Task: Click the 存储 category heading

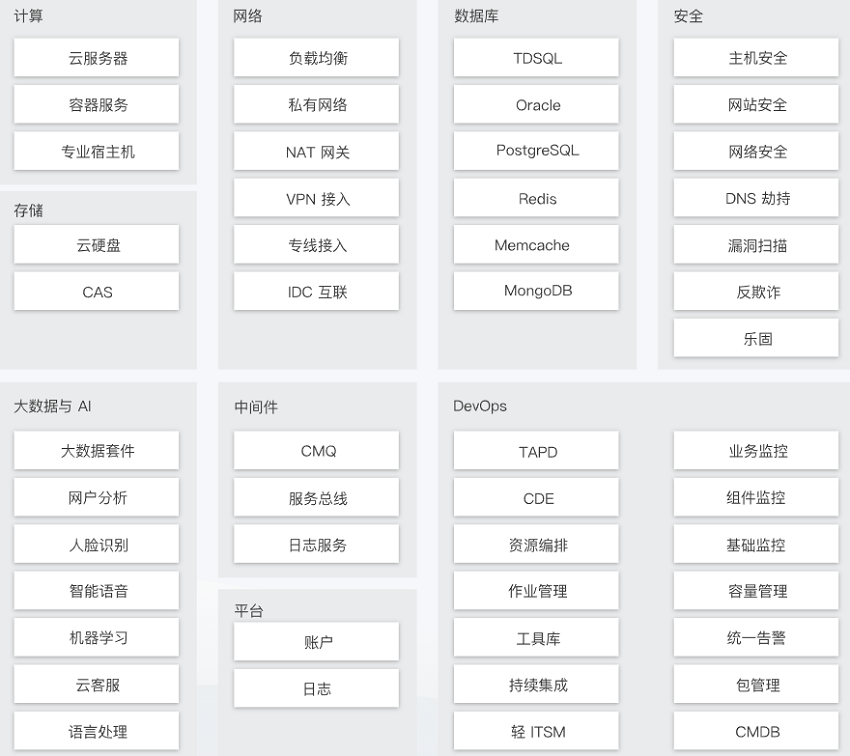Action: (29, 210)
